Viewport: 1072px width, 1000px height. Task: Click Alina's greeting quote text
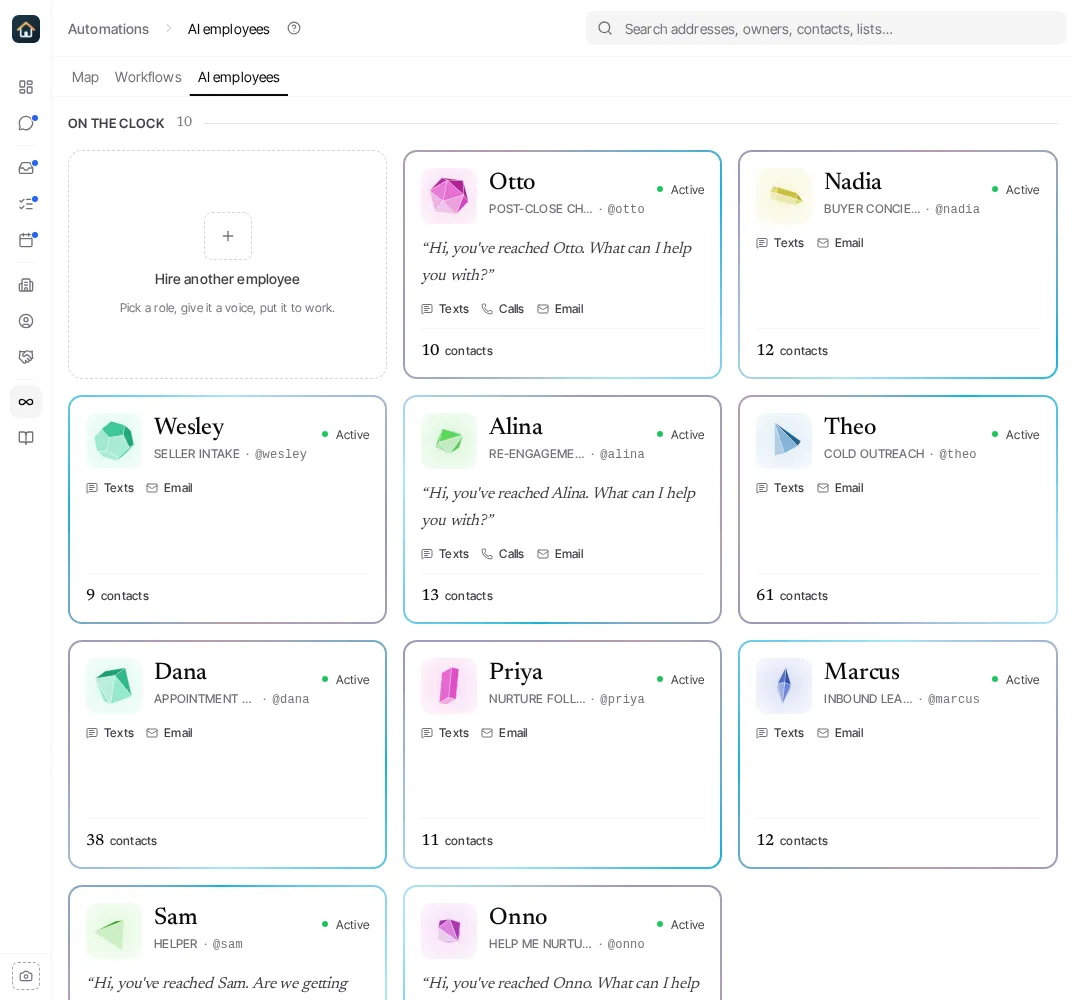[x=559, y=506]
